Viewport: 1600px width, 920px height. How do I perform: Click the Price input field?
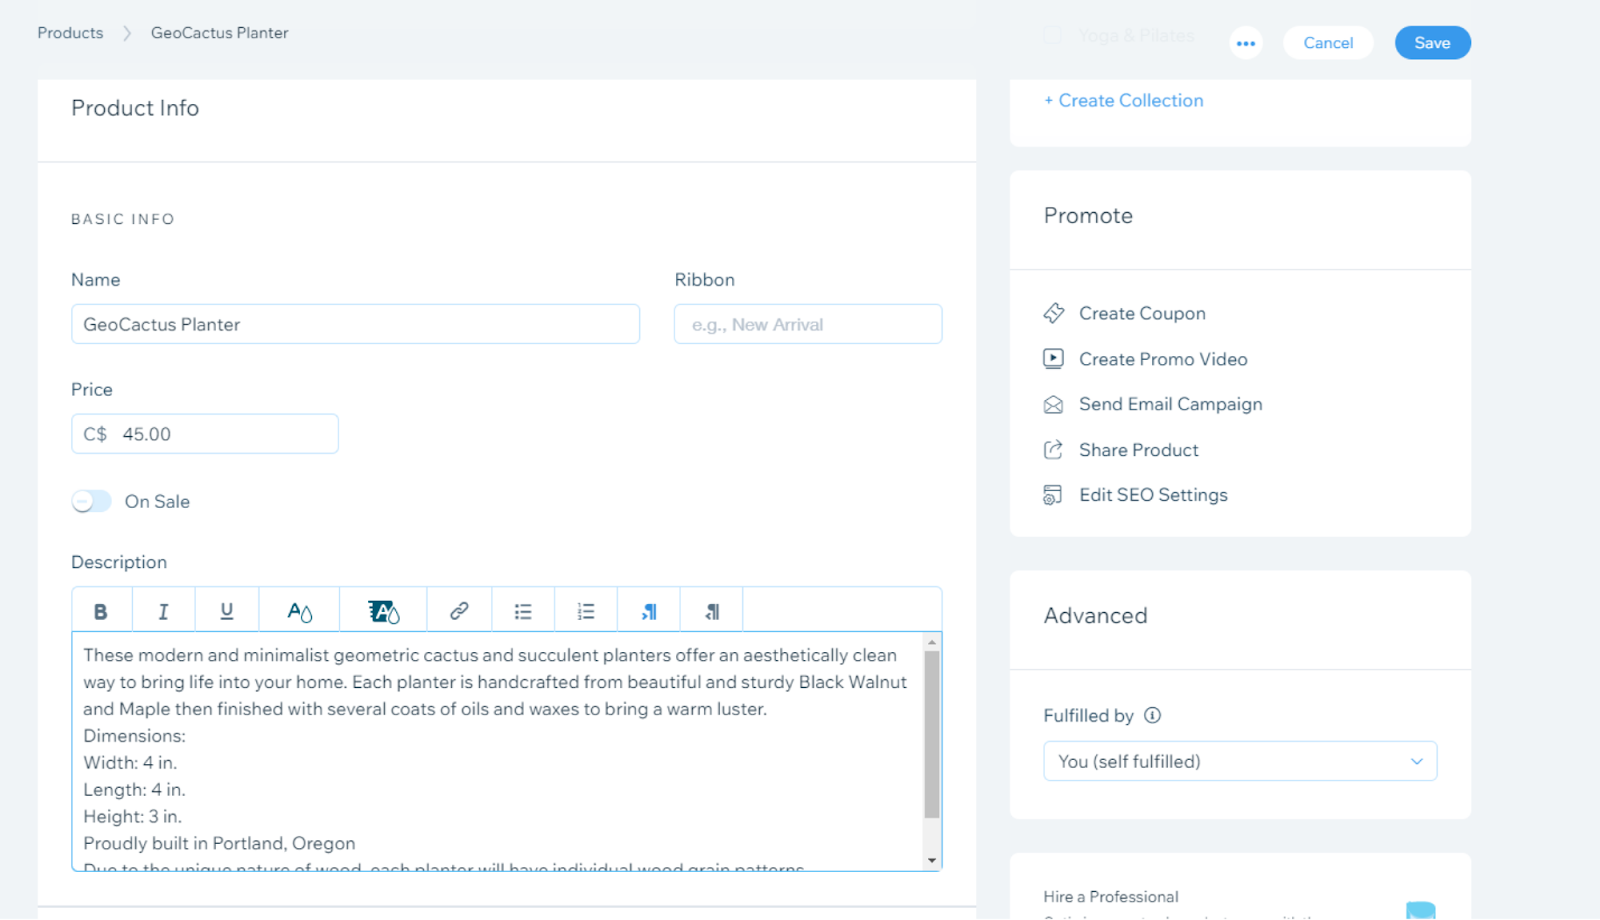click(x=205, y=434)
